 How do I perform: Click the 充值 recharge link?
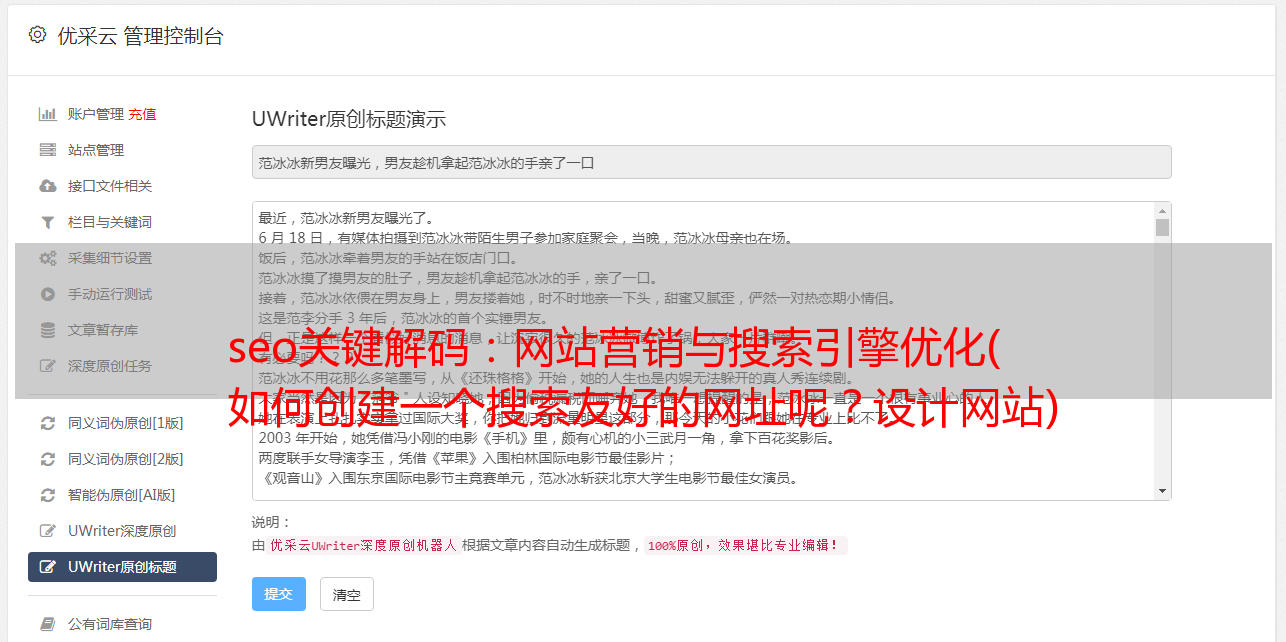[x=142, y=114]
